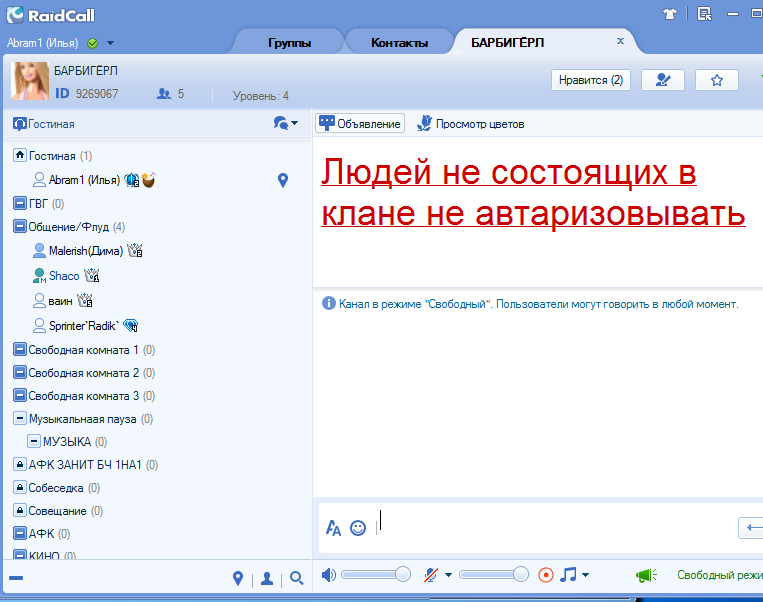Screen dimensions: 763x602
Task: Mute the speaker
Action: click(x=328, y=575)
